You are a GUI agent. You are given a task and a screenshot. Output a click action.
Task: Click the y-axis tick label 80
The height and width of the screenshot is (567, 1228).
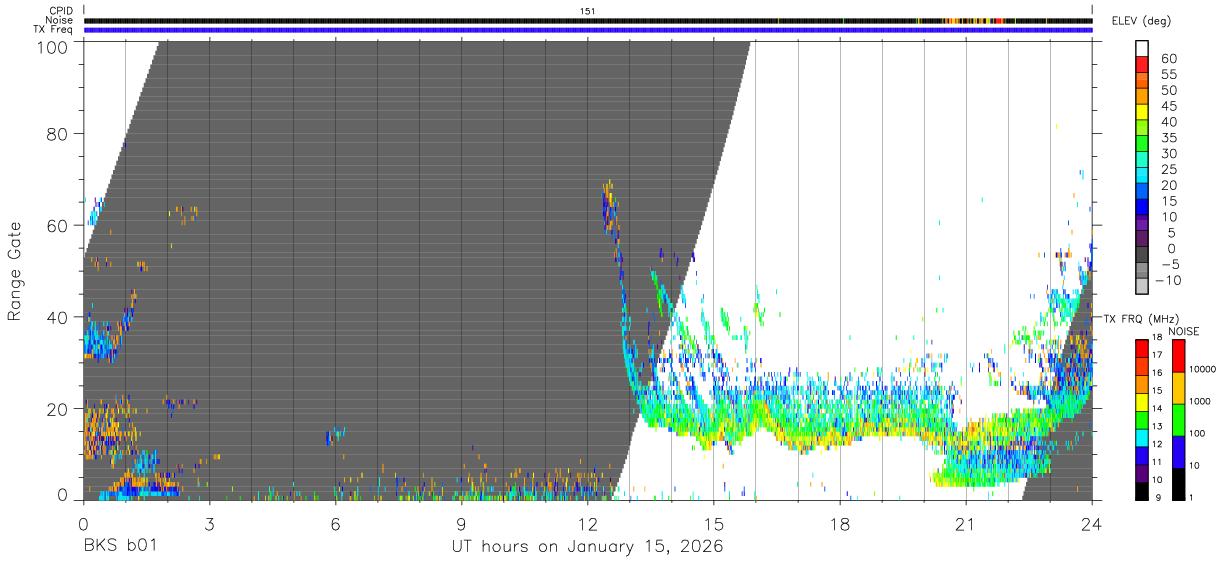(x=57, y=134)
